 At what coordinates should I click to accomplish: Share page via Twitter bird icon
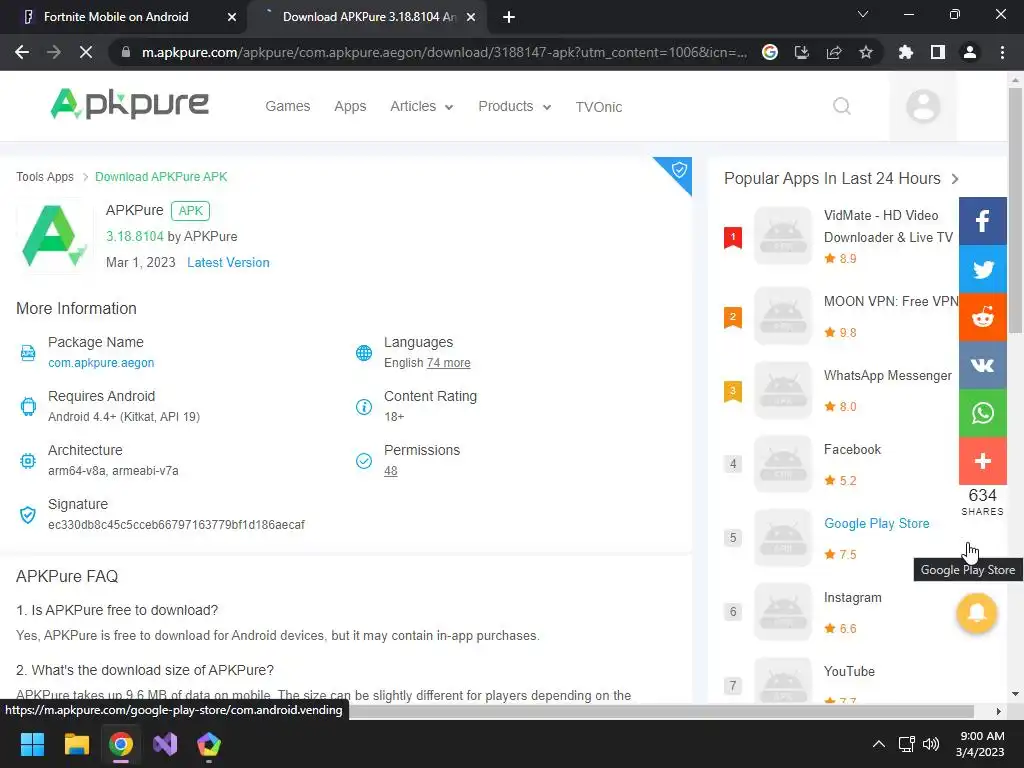[x=982, y=269]
